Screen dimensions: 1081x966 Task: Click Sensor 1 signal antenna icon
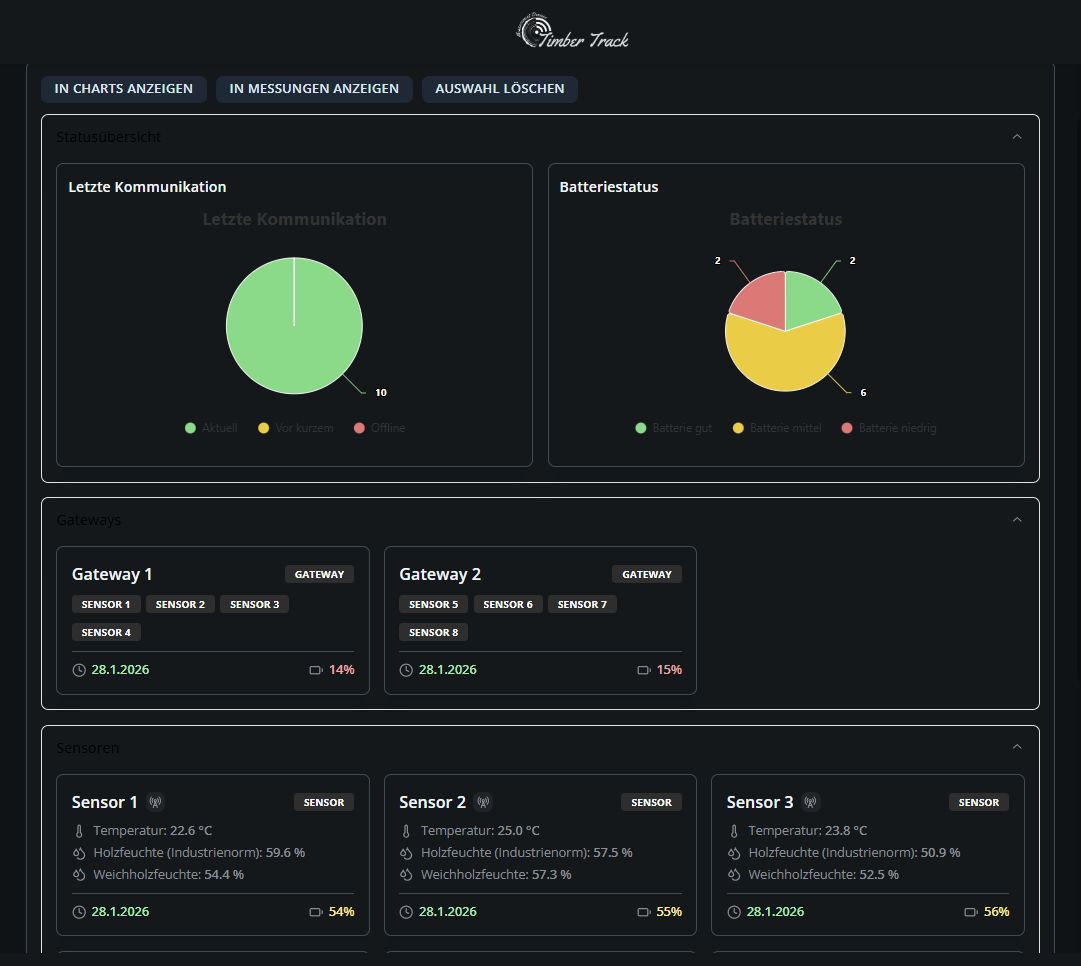[155, 802]
